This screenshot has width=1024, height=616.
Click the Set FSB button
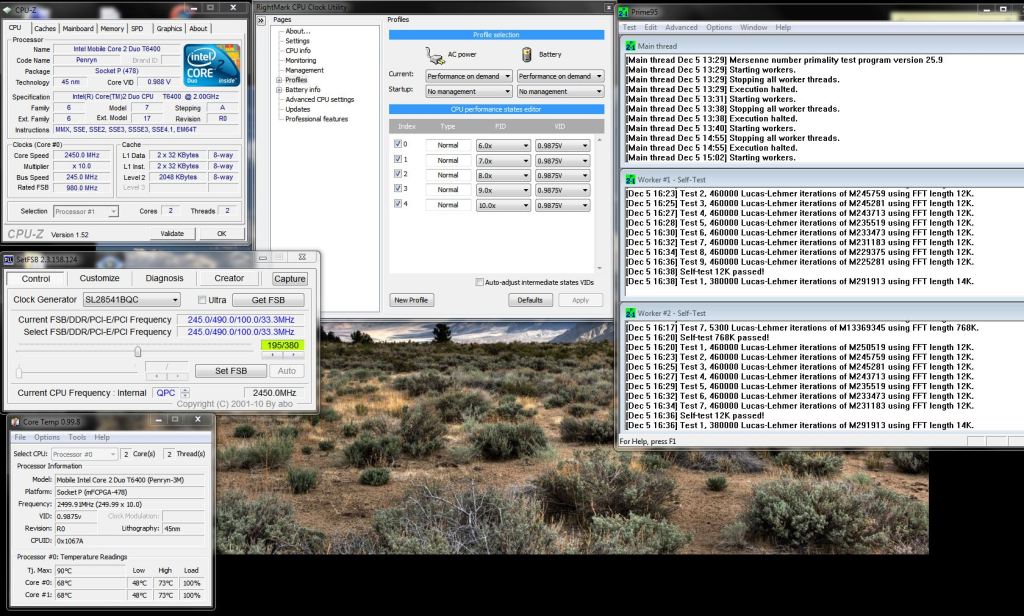coord(231,371)
